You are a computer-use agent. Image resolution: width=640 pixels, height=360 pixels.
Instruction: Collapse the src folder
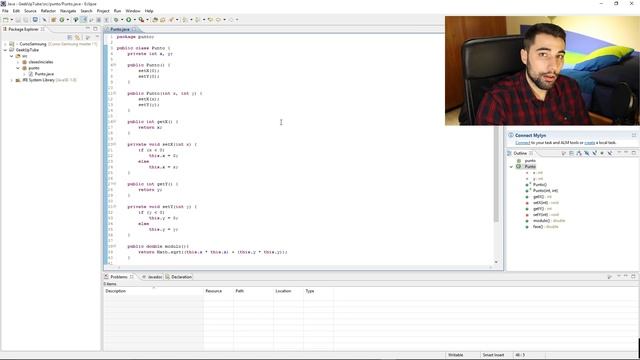pyautogui.click(x=11, y=56)
